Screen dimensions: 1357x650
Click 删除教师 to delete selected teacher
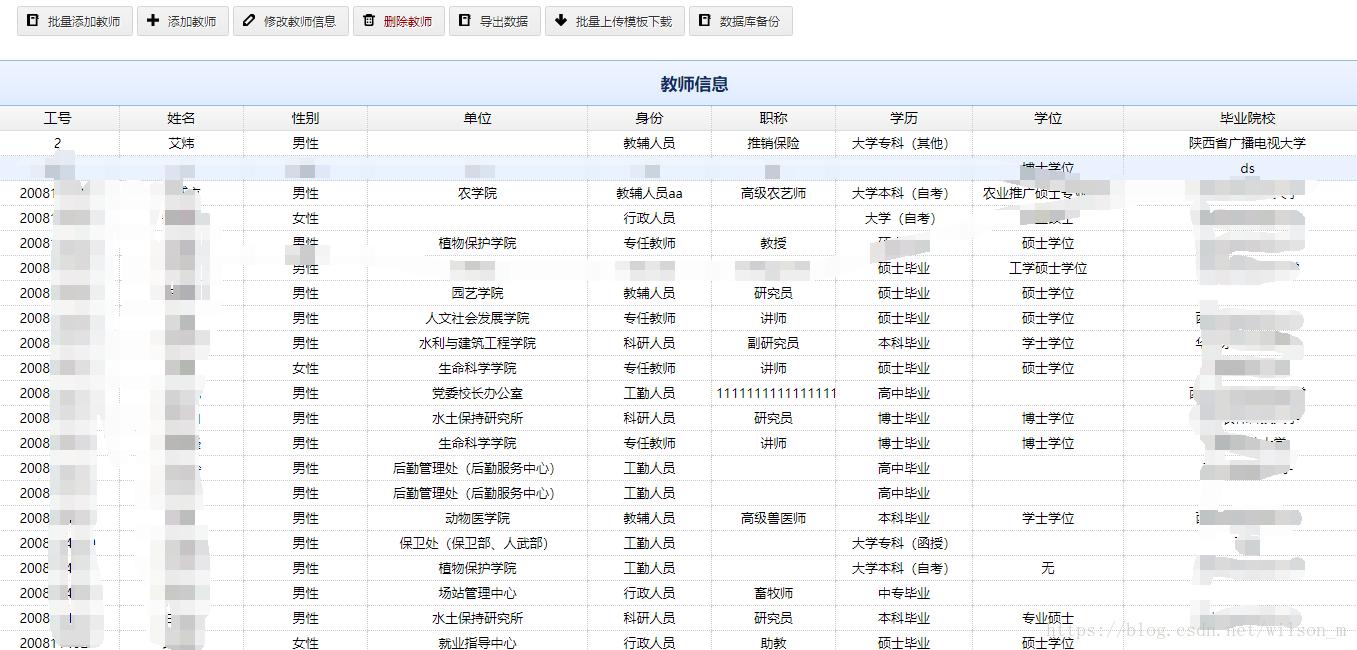(x=398, y=21)
